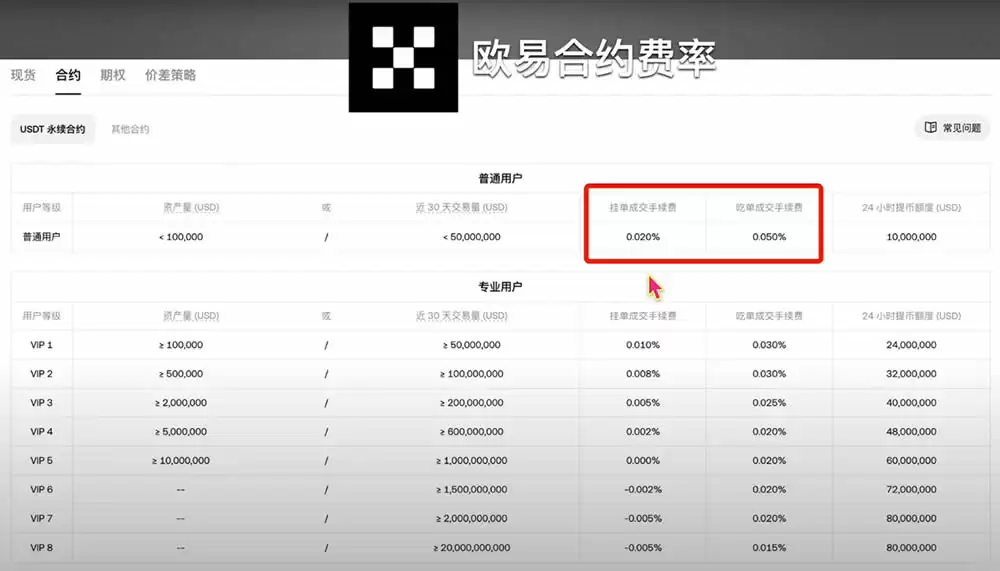Click 普通用户 row's 0.050% taker fee
The width and height of the screenshot is (1000, 571).
pos(769,237)
